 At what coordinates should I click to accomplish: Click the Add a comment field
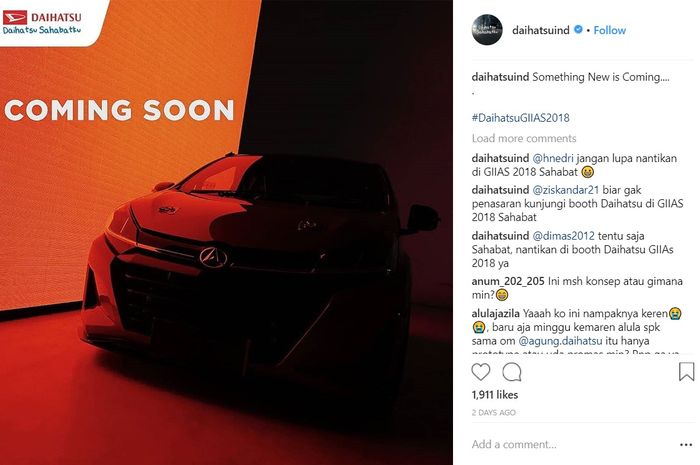pyautogui.click(x=571, y=444)
